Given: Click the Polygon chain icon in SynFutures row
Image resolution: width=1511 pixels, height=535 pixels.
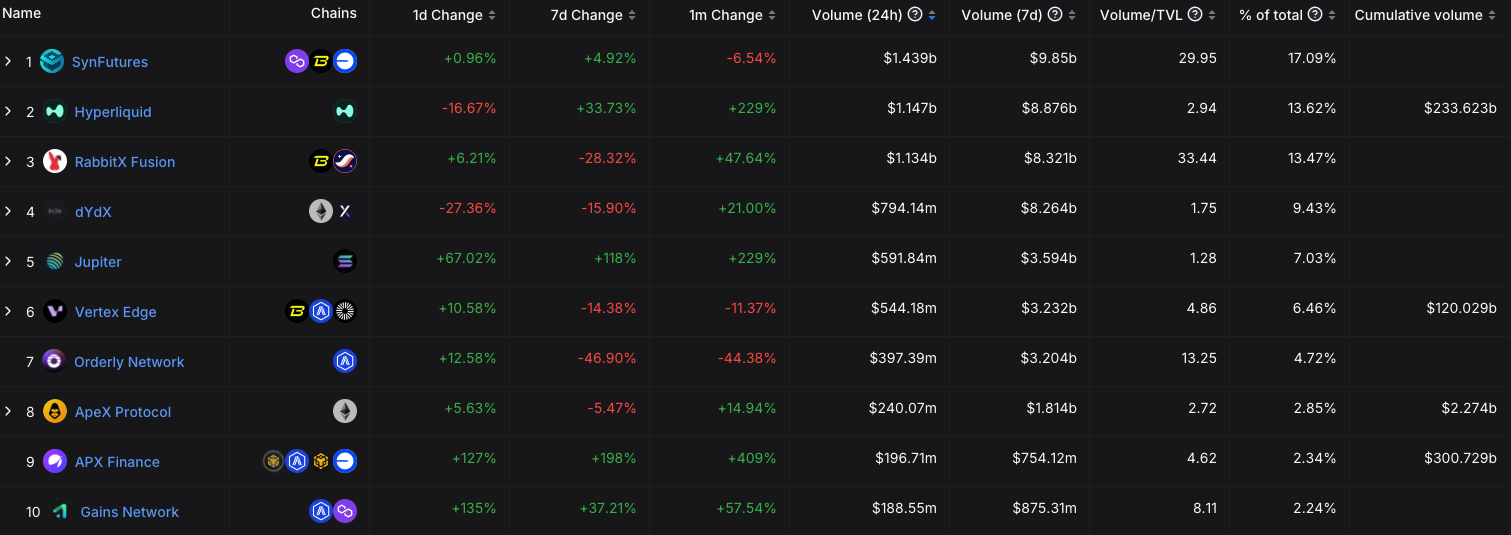Looking at the screenshot, I should (297, 62).
